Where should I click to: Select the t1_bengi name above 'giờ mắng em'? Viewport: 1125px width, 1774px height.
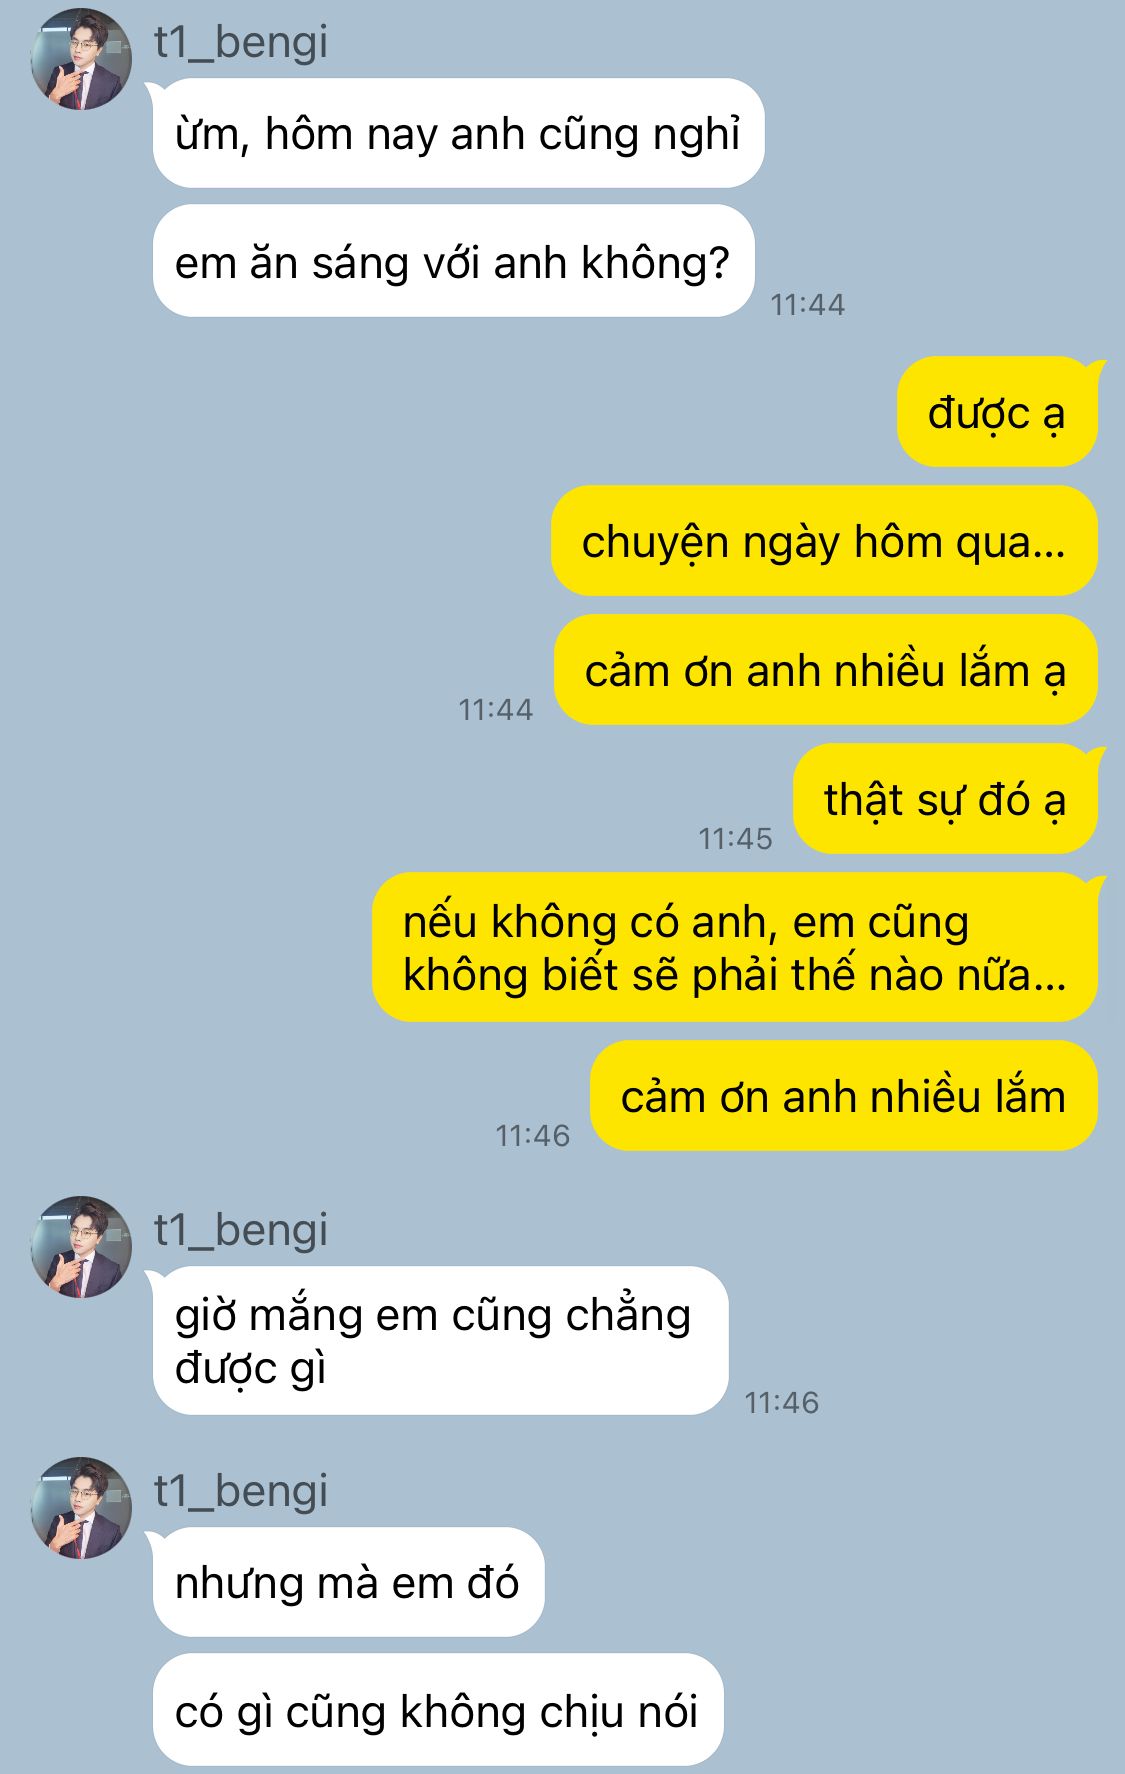(x=241, y=1230)
